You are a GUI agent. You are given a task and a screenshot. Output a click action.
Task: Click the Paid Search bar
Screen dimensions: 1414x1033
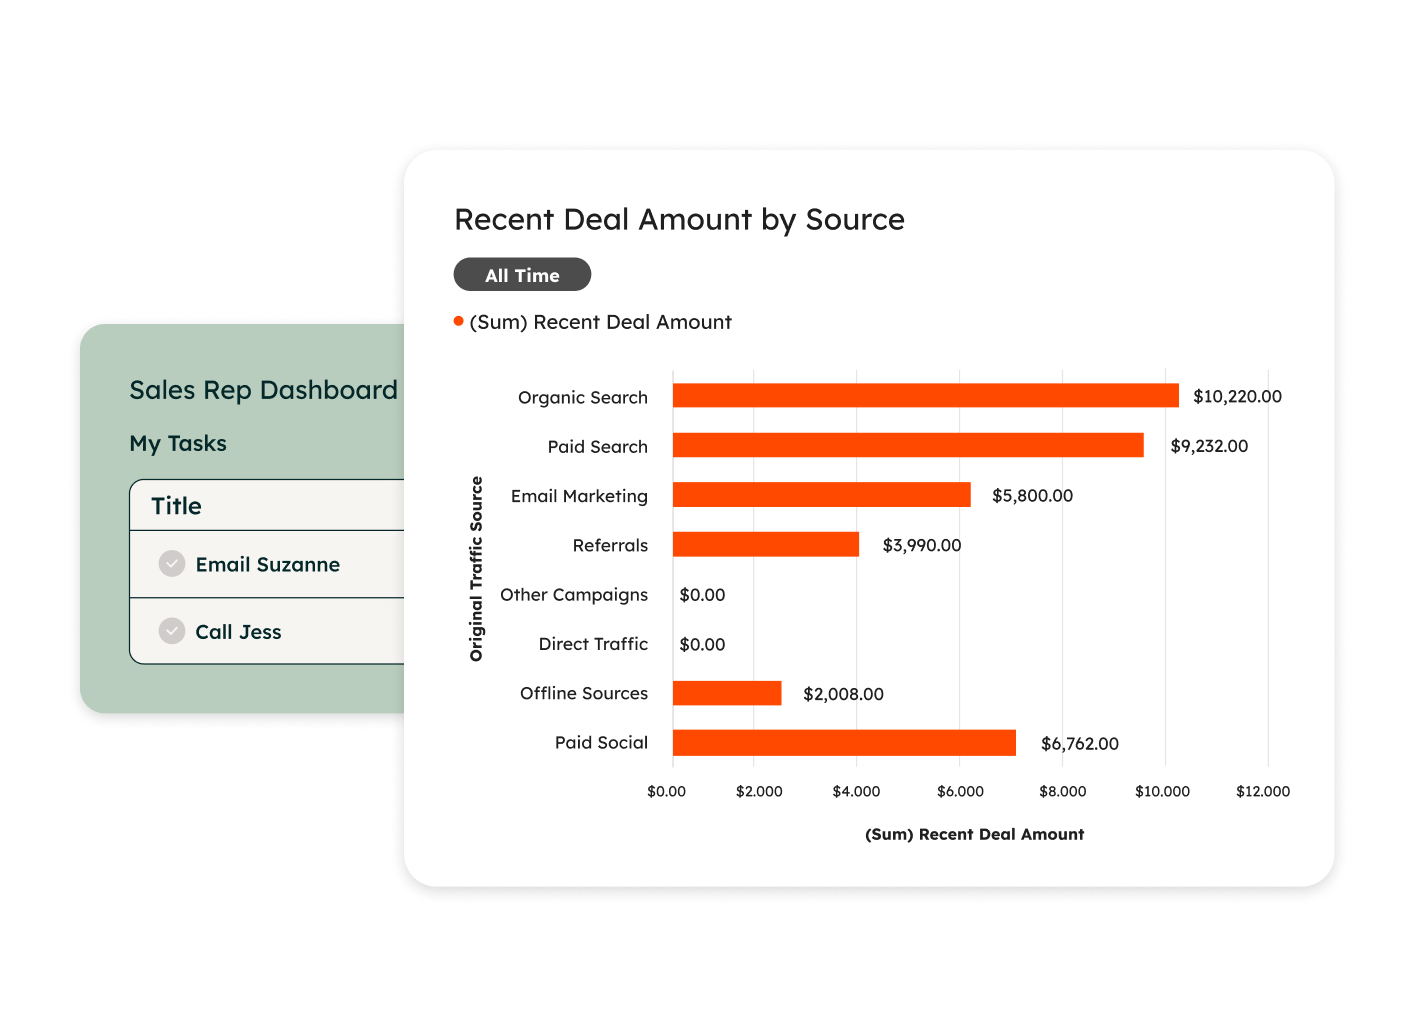click(x=907, y=445)
